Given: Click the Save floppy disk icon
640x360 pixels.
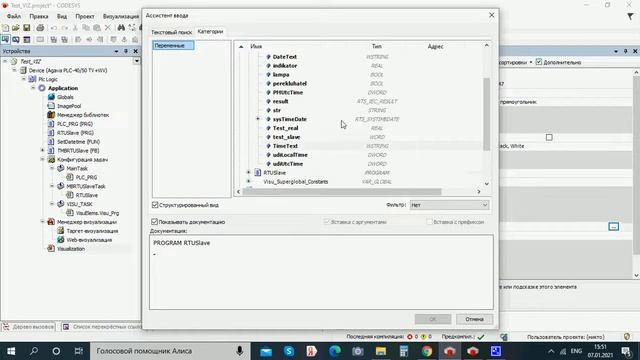Looking at the screenshot, I should (27, 28).
